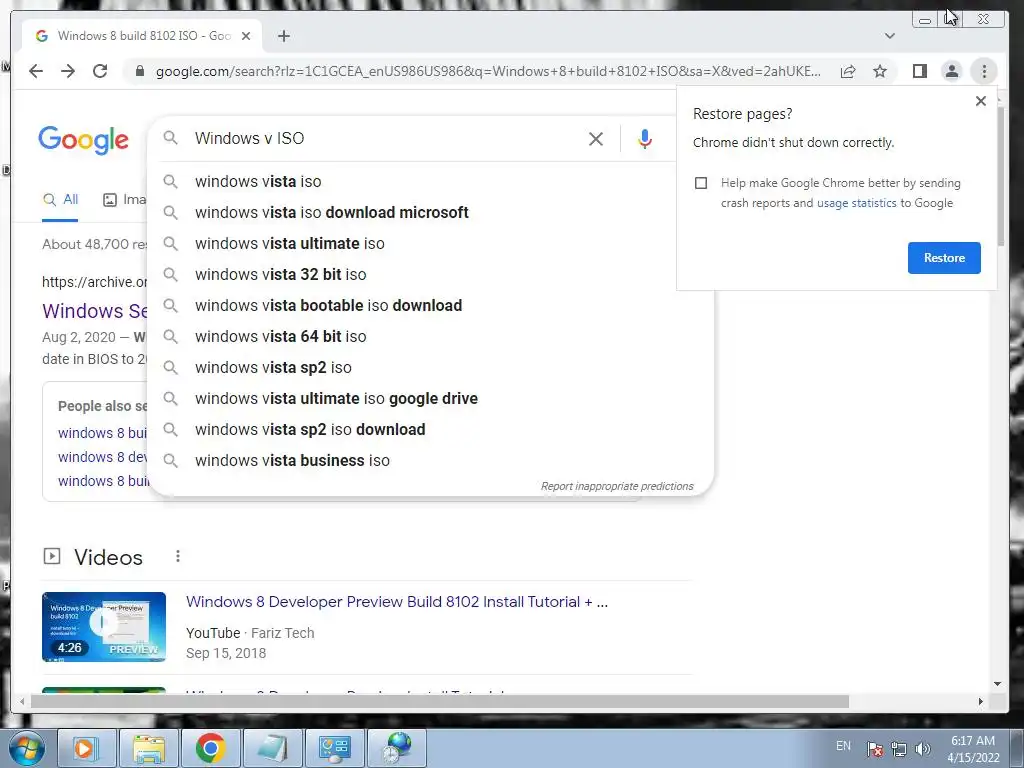This screenshot has height=768, width=1024.
Task: Open the Control Panel taskbar icon
Action: pos(334,748)
